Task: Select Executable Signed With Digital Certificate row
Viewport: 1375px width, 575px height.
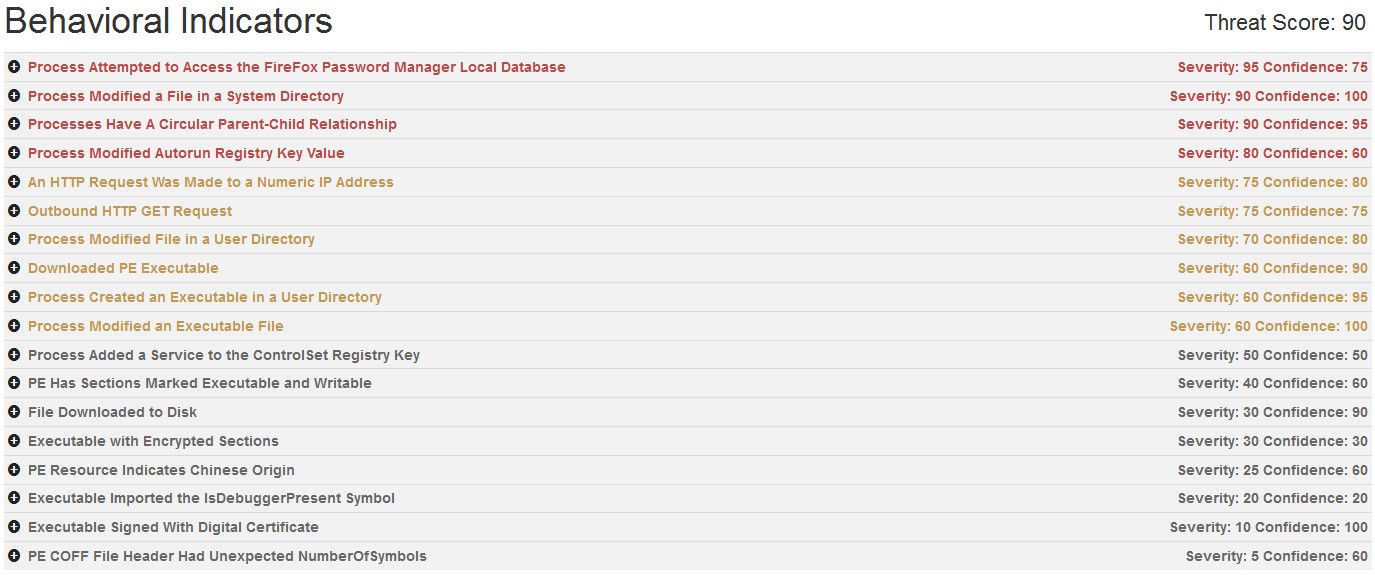Action: coord(173,527)
